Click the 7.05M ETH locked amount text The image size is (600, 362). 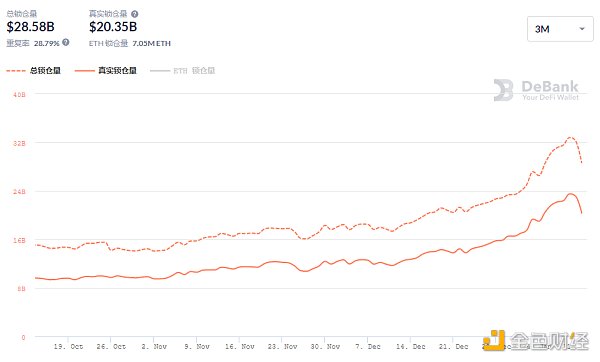[152, 44]
